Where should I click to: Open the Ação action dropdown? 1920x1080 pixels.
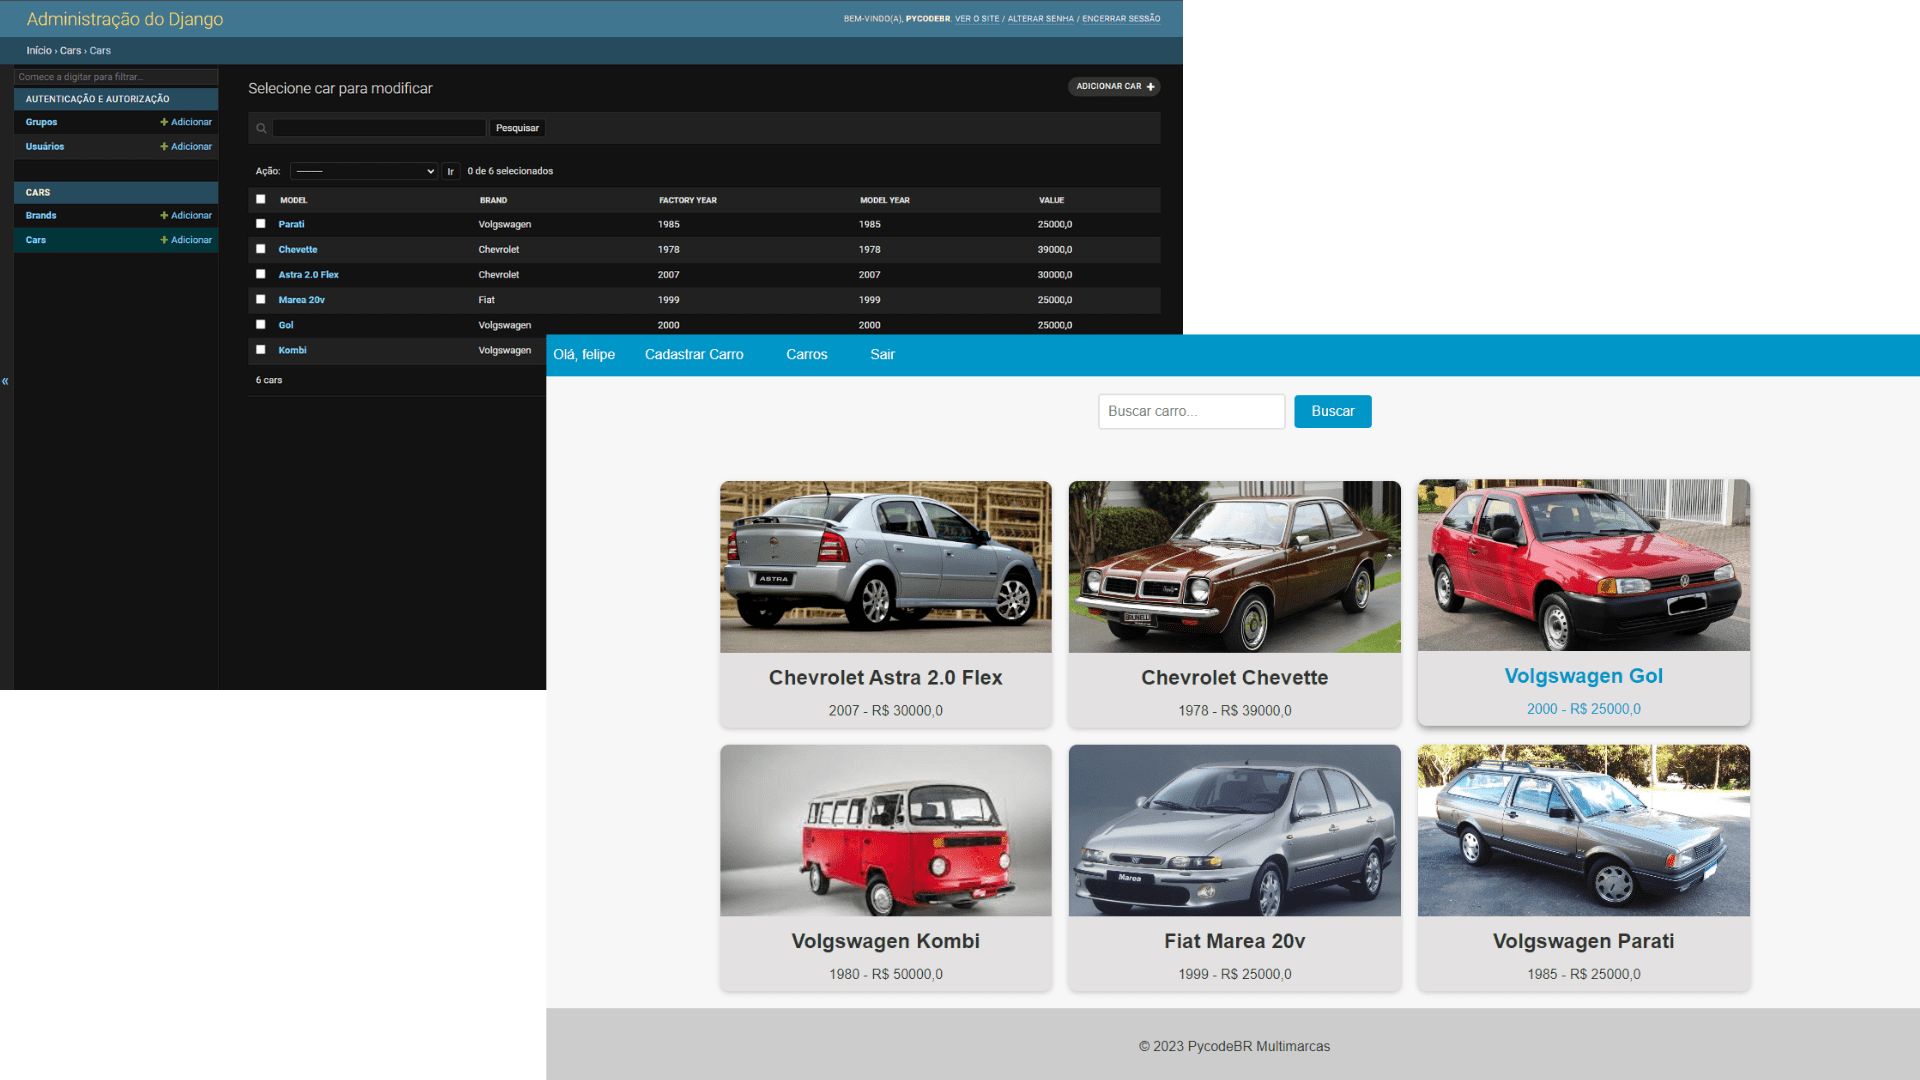point(364,171)
